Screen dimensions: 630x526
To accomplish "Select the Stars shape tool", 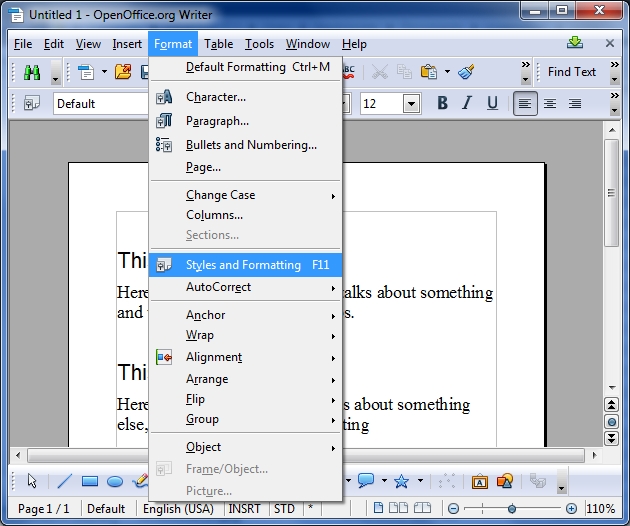I will click(401, 481).
